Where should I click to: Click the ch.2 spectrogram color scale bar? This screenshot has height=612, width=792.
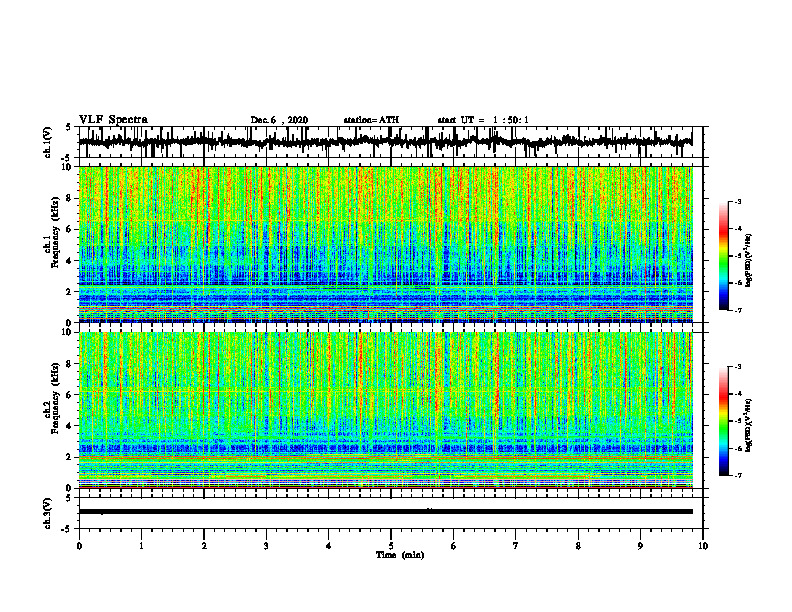[x=723, y=421]
